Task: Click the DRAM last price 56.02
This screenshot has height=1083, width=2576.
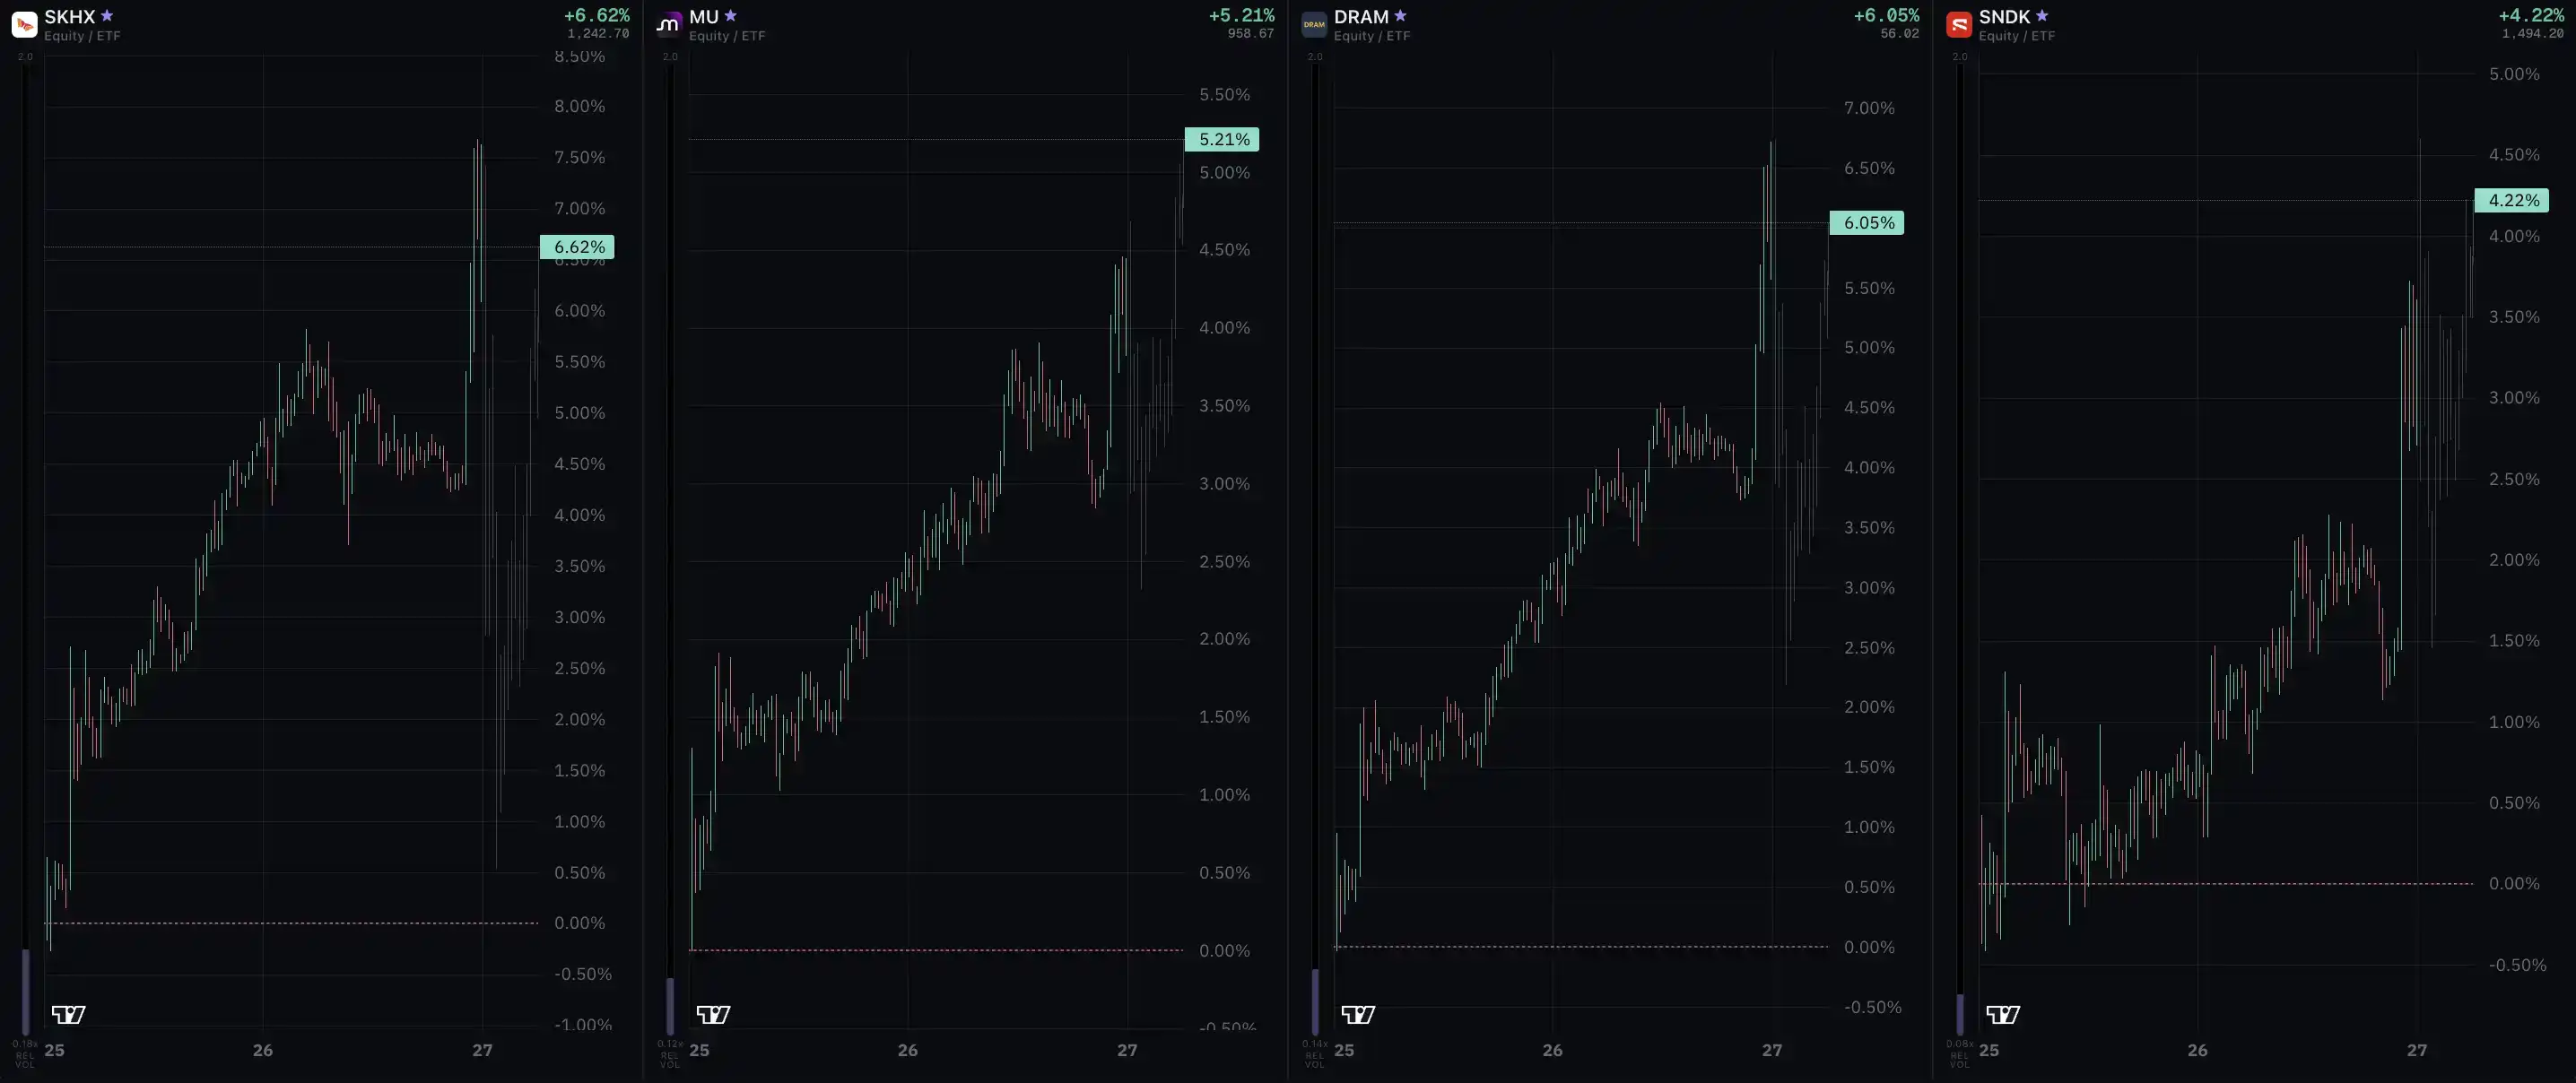Action: 1900,34
